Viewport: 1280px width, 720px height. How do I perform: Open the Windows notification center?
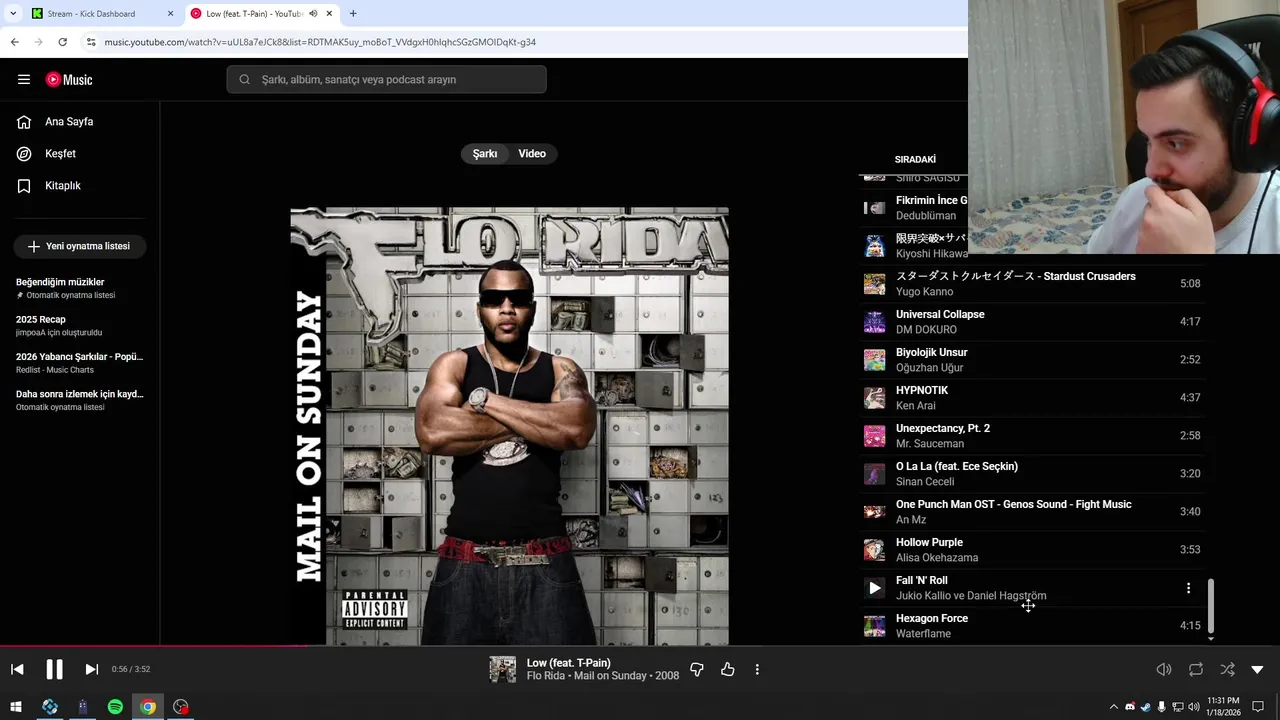point(1258,707)
